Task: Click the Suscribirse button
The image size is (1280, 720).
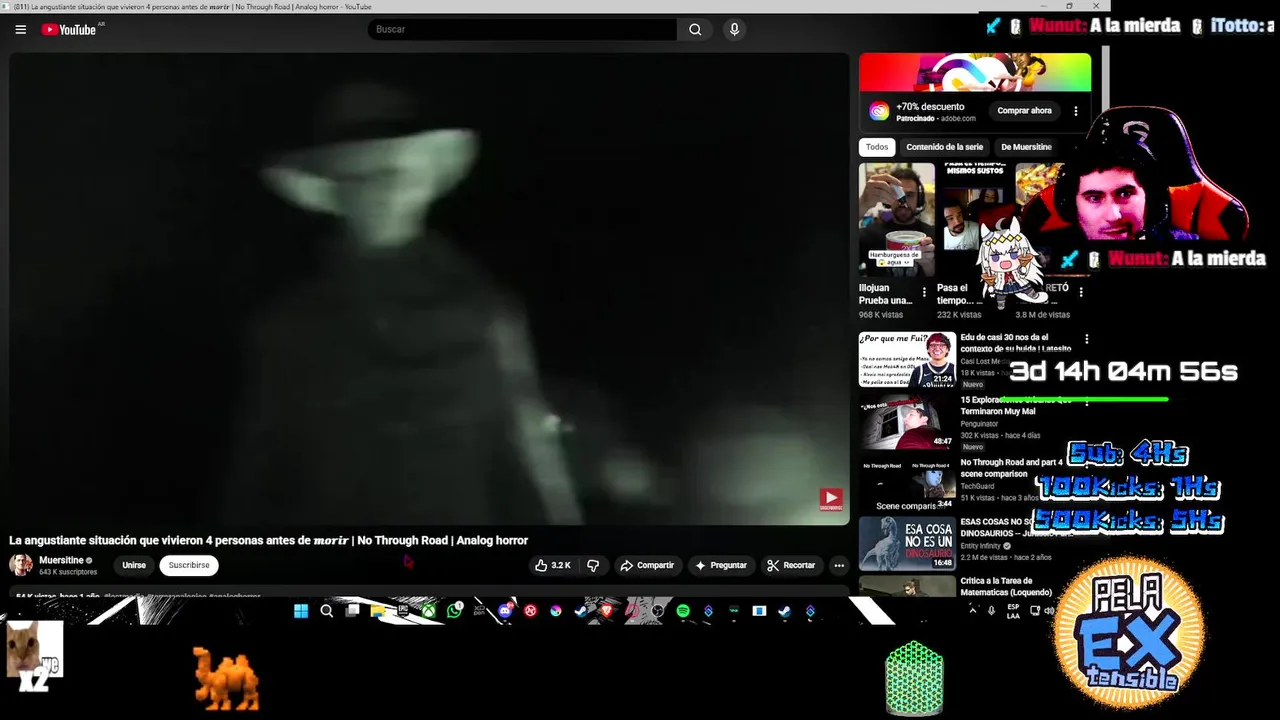Action: coord(189,565)
